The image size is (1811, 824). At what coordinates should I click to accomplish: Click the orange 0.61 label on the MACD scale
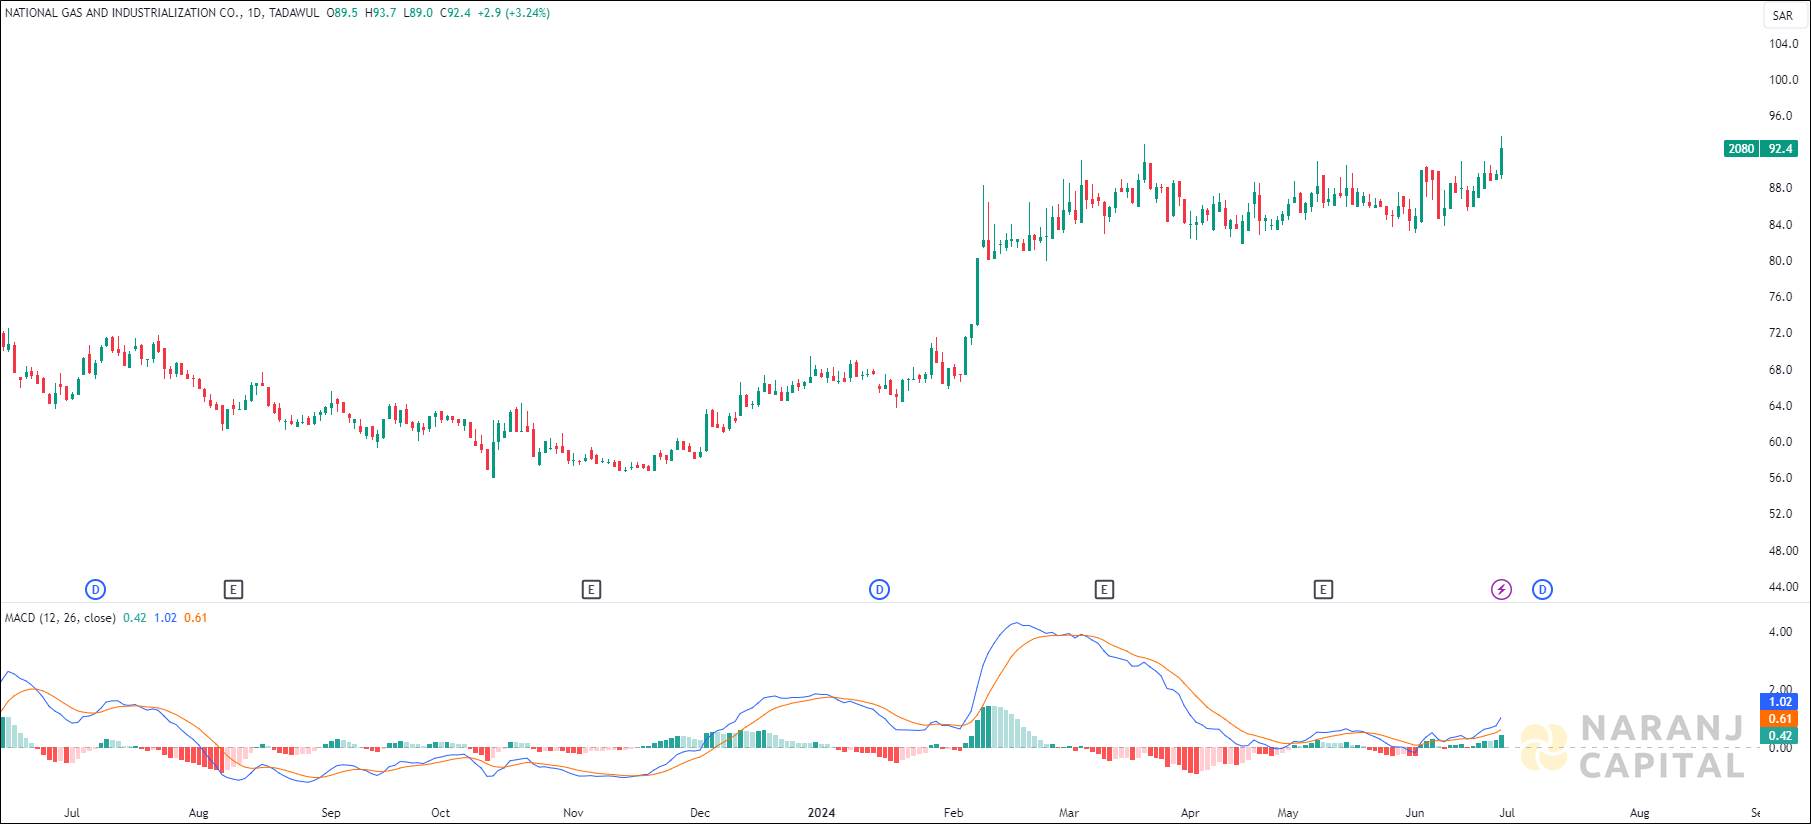point(1779,719)
